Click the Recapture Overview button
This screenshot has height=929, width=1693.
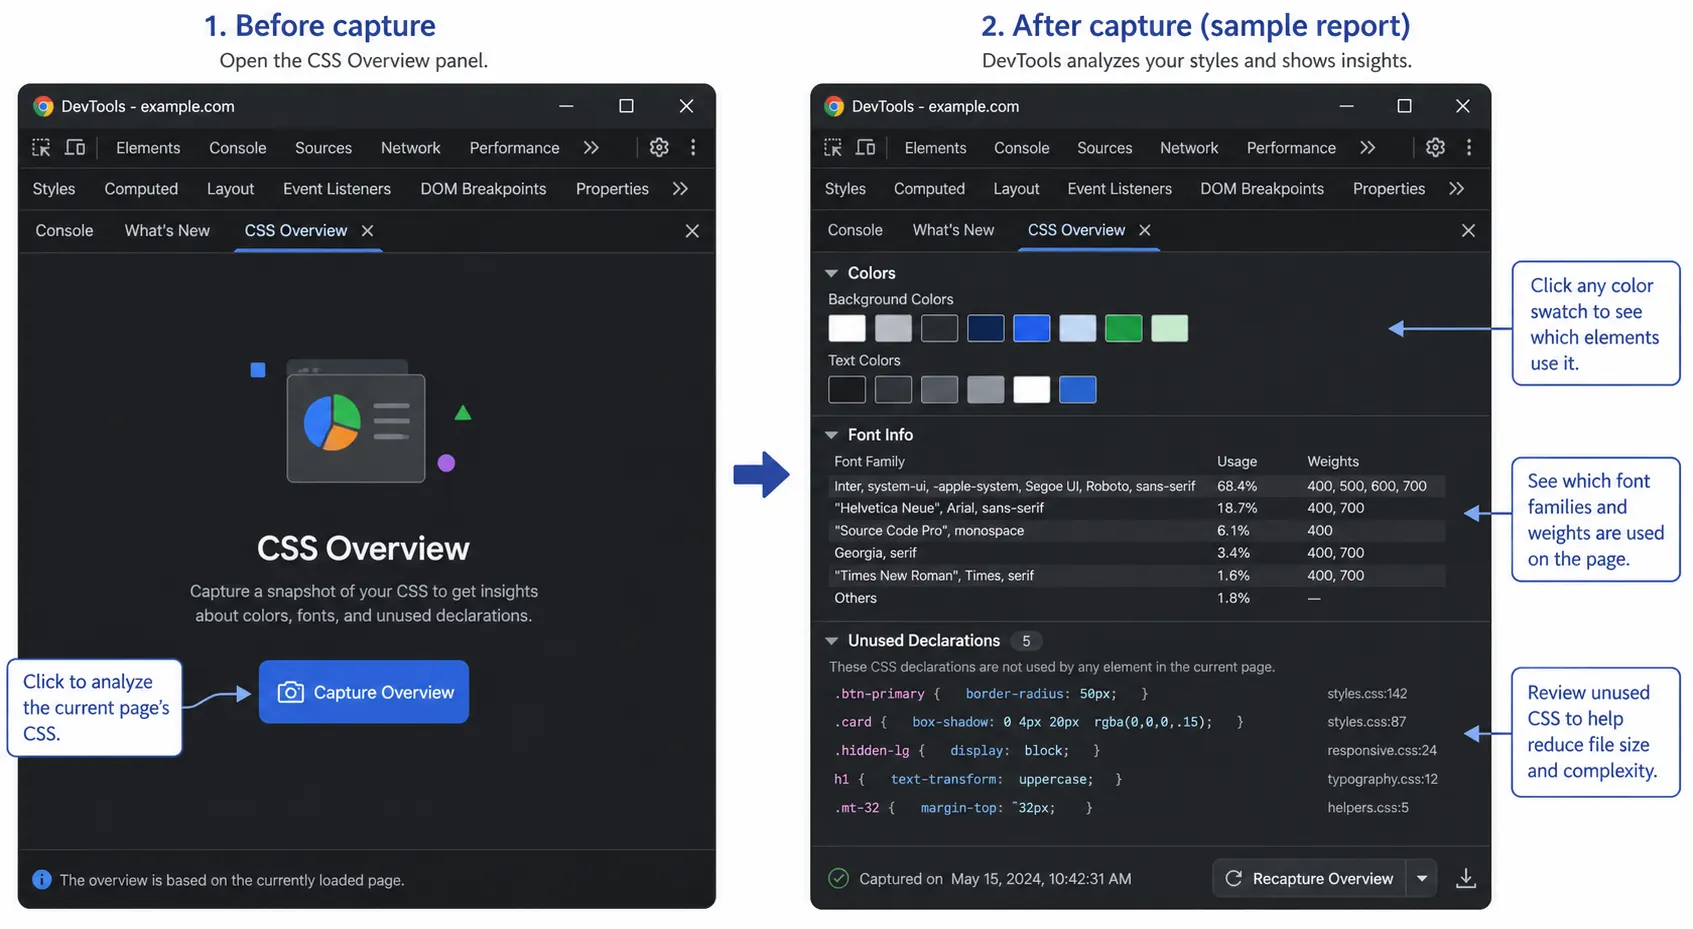pos(1309,878)
